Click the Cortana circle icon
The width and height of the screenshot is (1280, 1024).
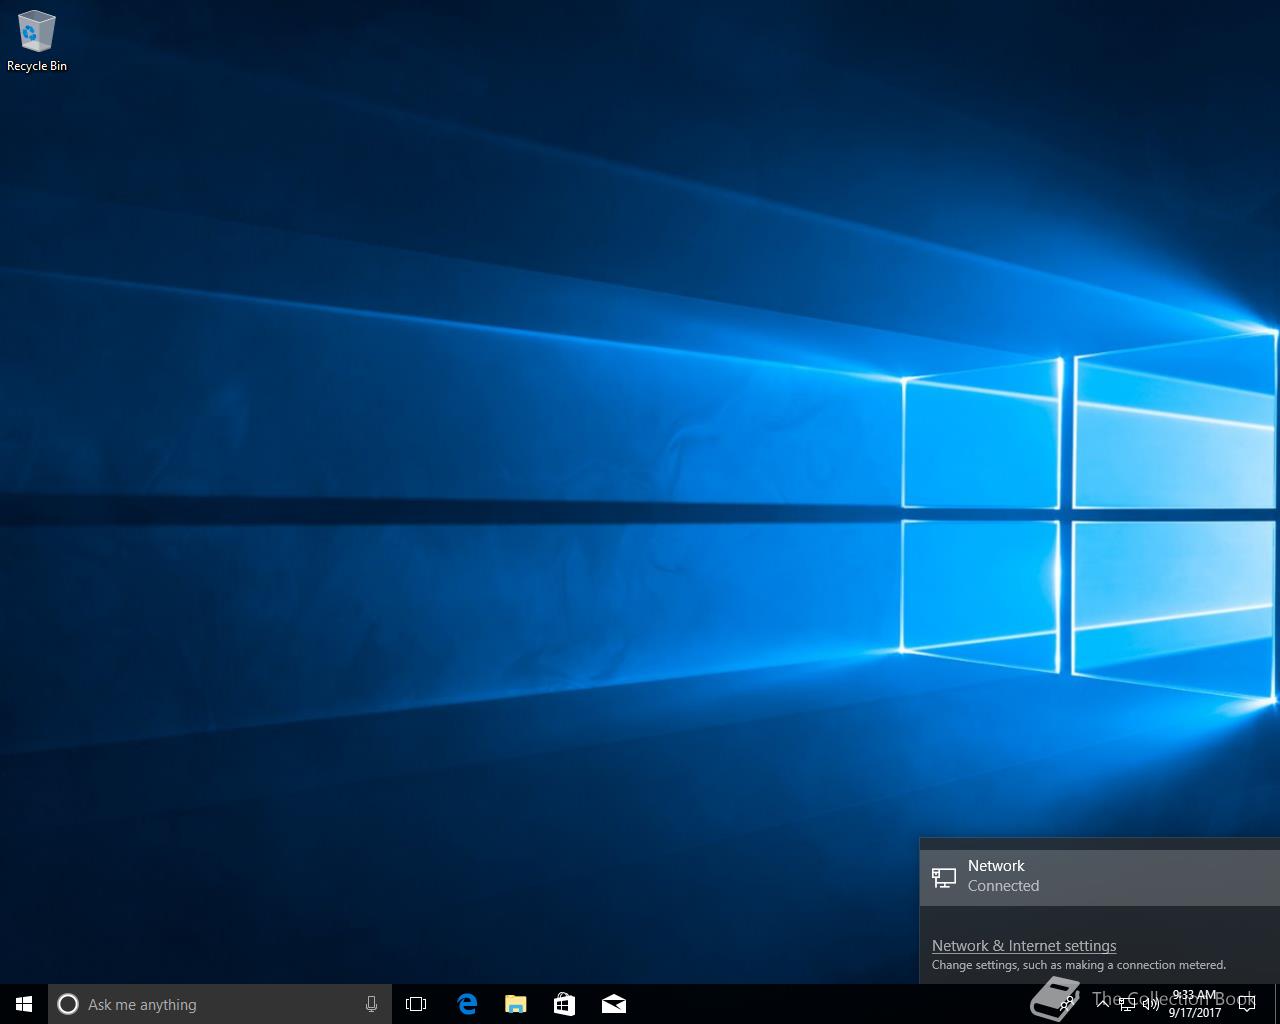tap(68, 1004)
